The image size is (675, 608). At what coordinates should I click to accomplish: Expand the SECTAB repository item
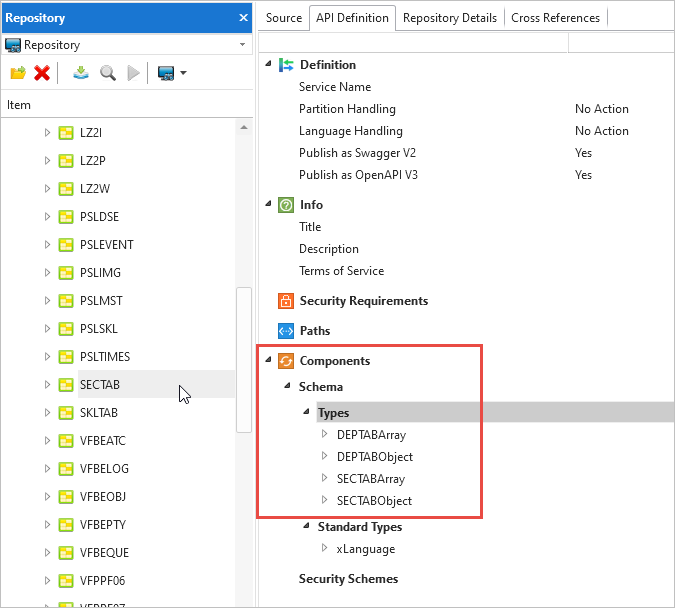click(47, 385)
